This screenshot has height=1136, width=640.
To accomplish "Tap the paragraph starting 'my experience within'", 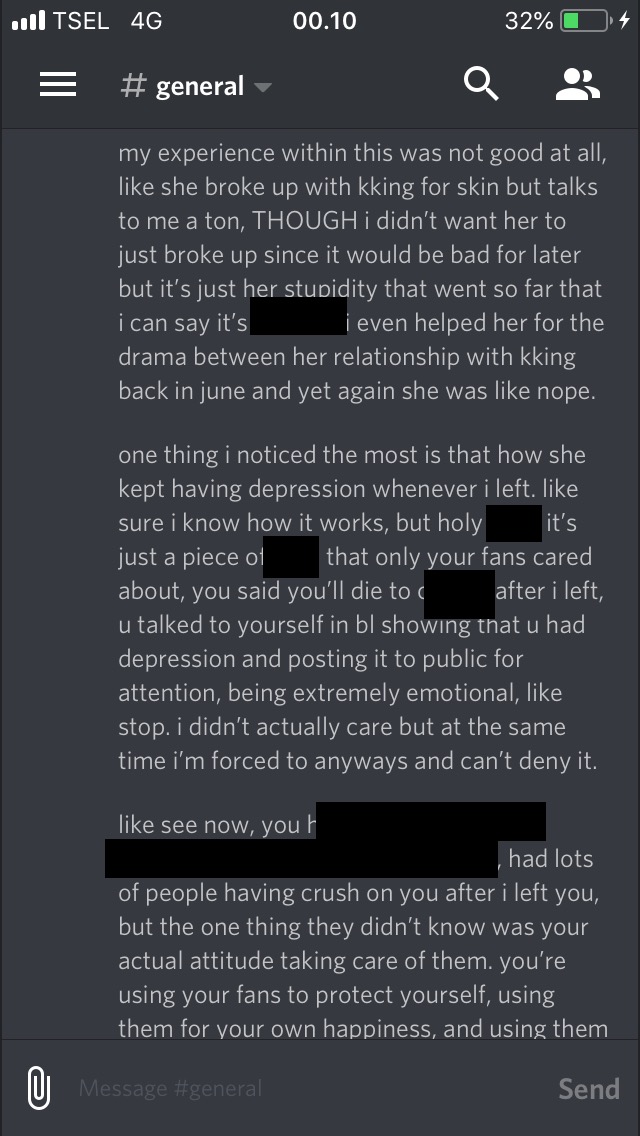I will (x=361, y=272).
